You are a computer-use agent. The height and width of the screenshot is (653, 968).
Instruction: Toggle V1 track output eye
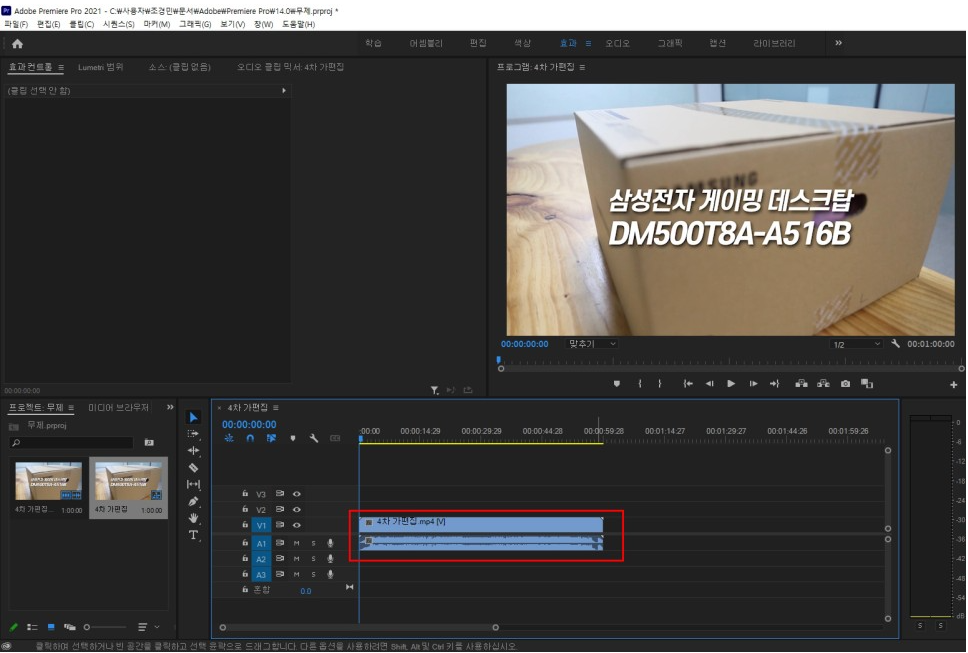coord(296,525)
